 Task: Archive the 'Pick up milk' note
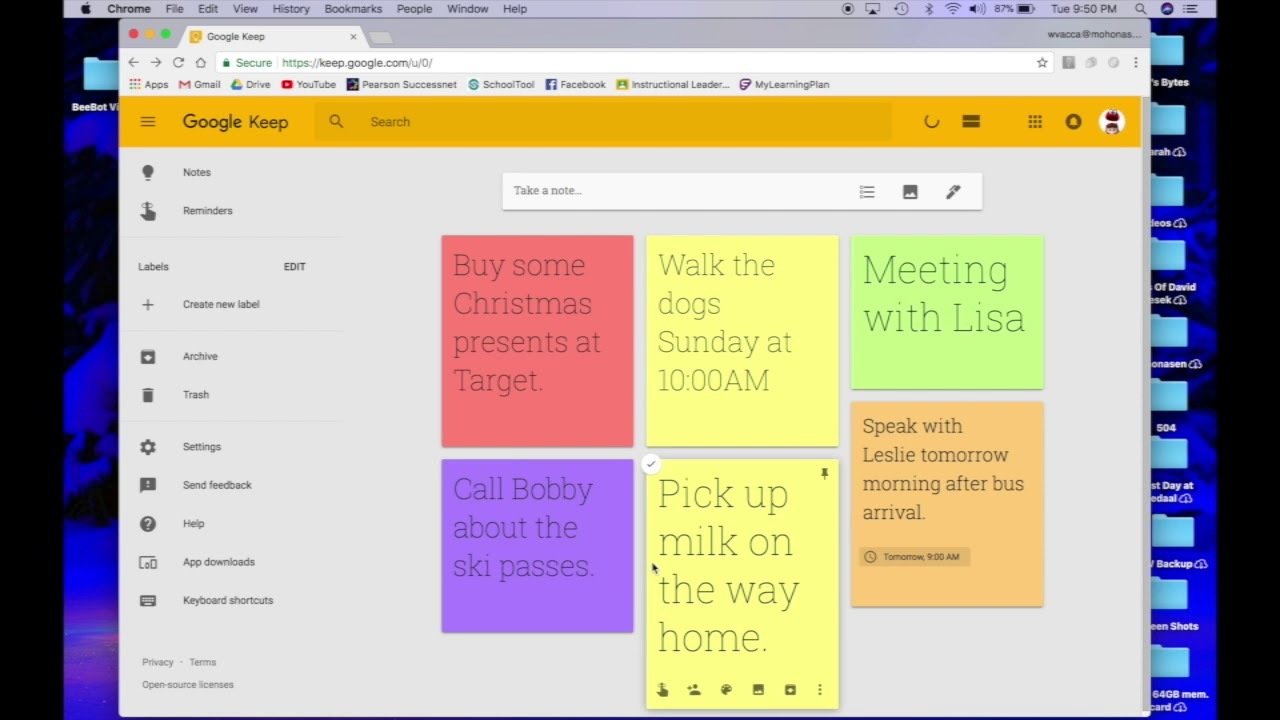790,689
